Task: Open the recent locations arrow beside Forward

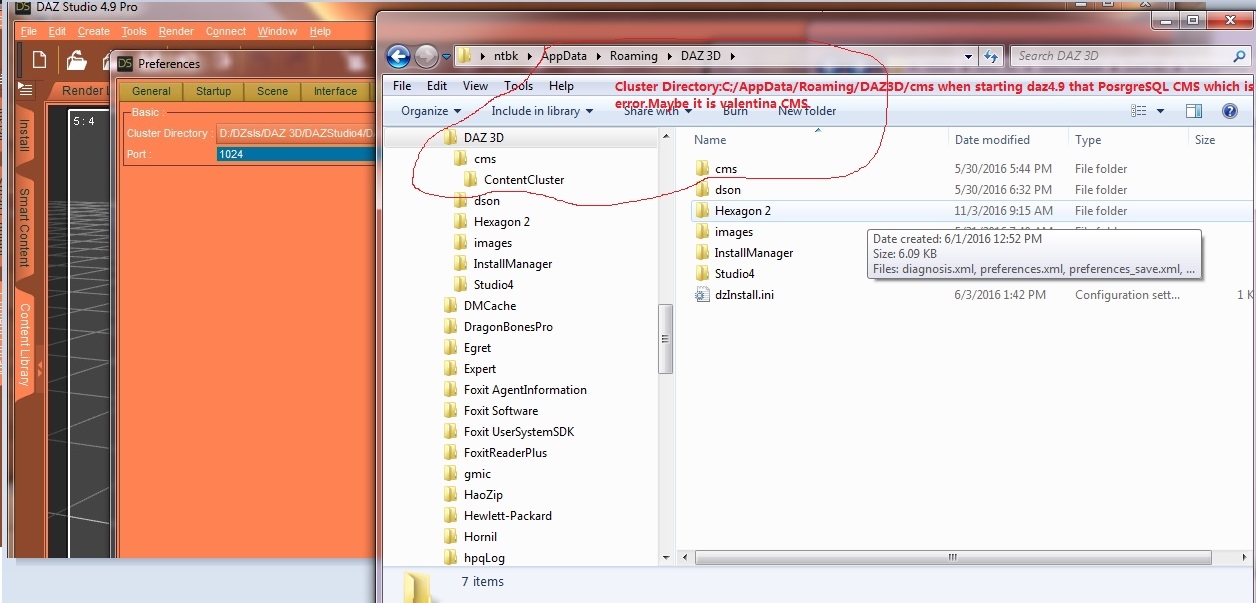Action: [x=446, y=57]
